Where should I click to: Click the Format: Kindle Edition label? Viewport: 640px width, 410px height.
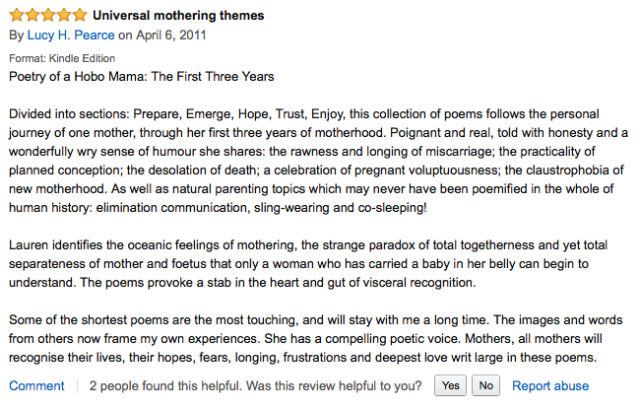[x=62, y=58]
